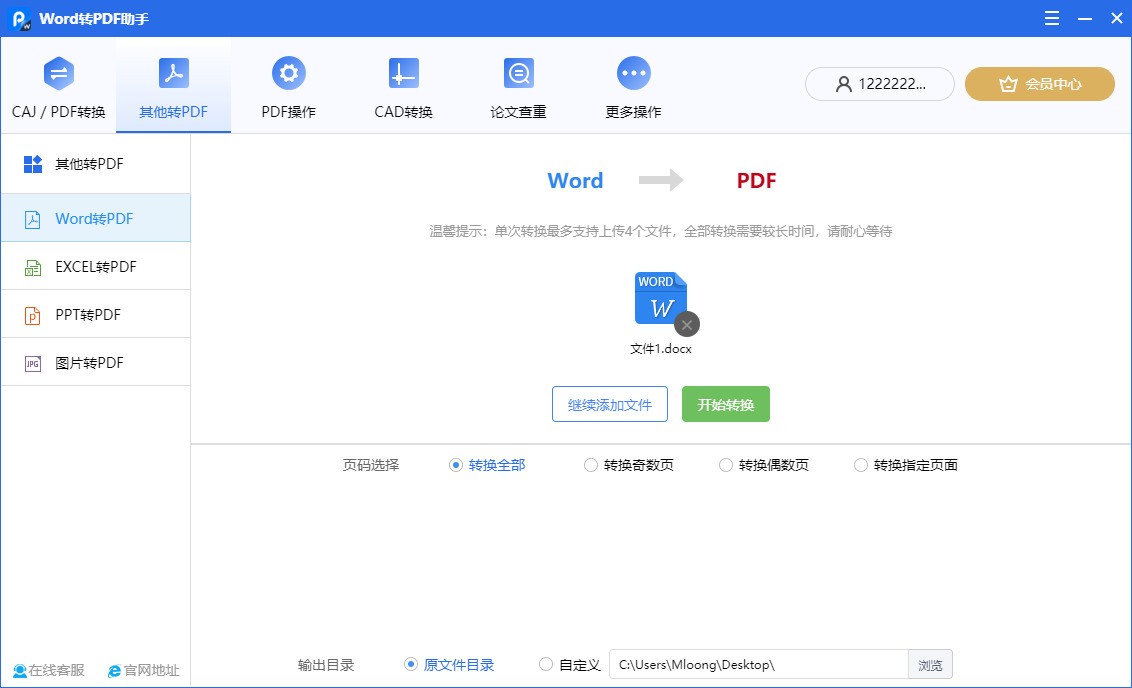
Task: Select 转换指定页面 radio option
Action: click(x=905, y=465)
